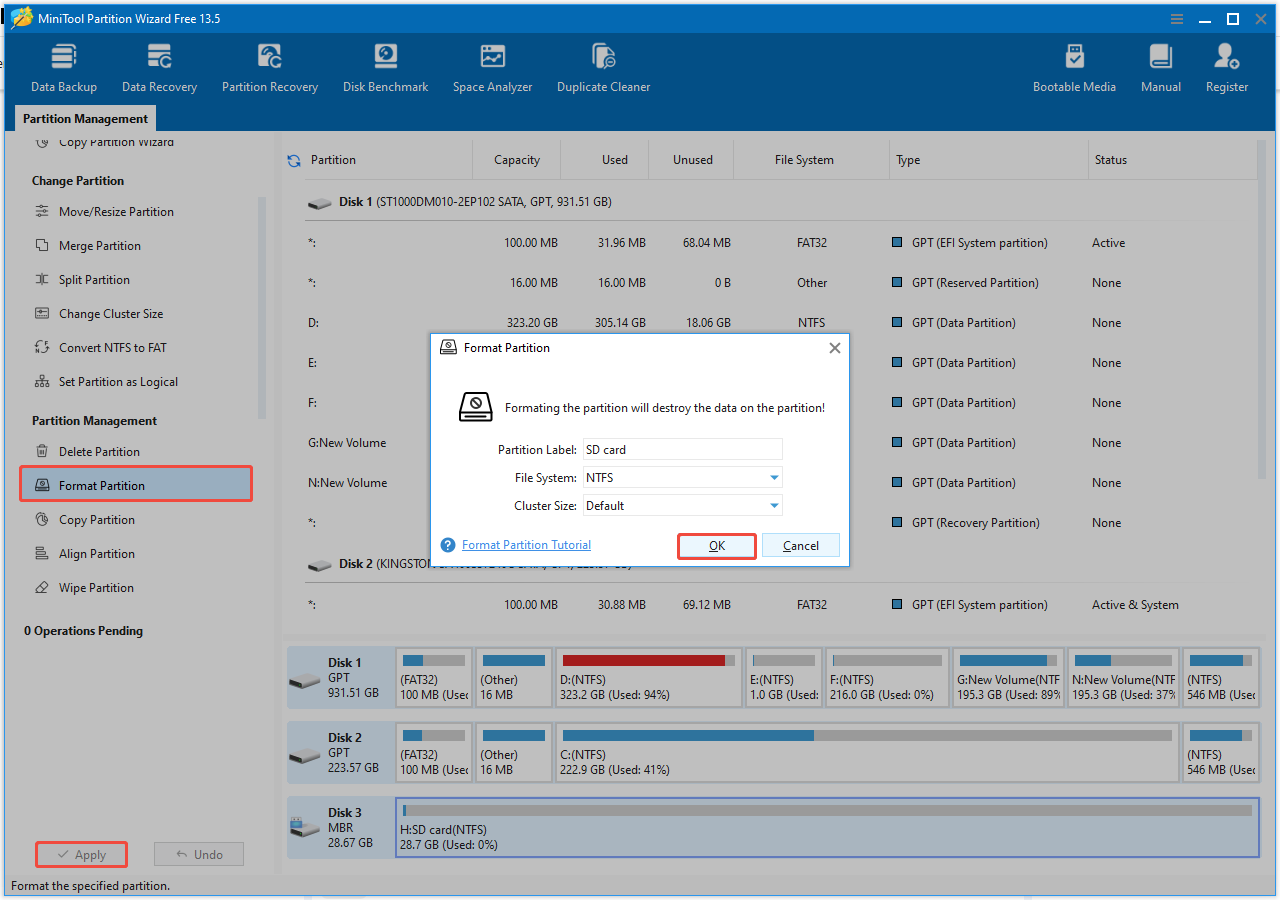Launch Duplicate Cleaner
Viewport: 1280px width, 900px height.
click(603, 65)
